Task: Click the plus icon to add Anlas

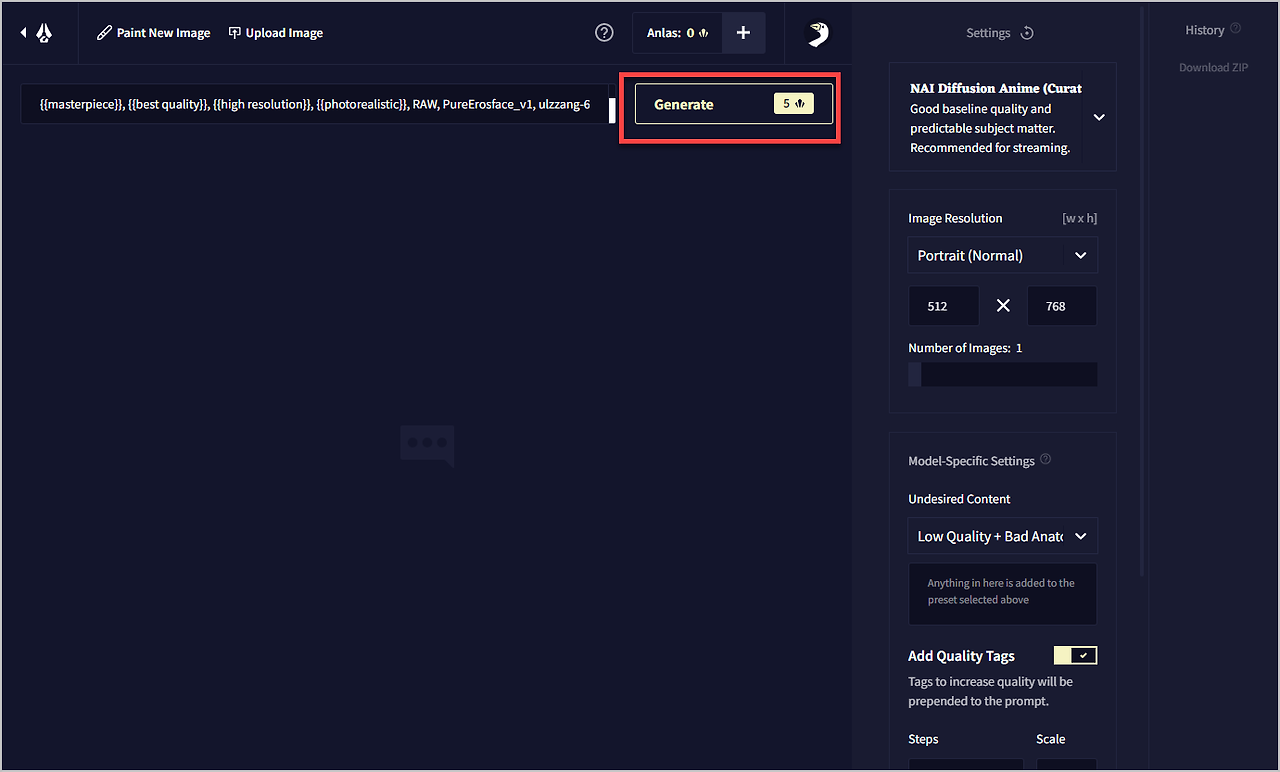Action: point(743,33)
